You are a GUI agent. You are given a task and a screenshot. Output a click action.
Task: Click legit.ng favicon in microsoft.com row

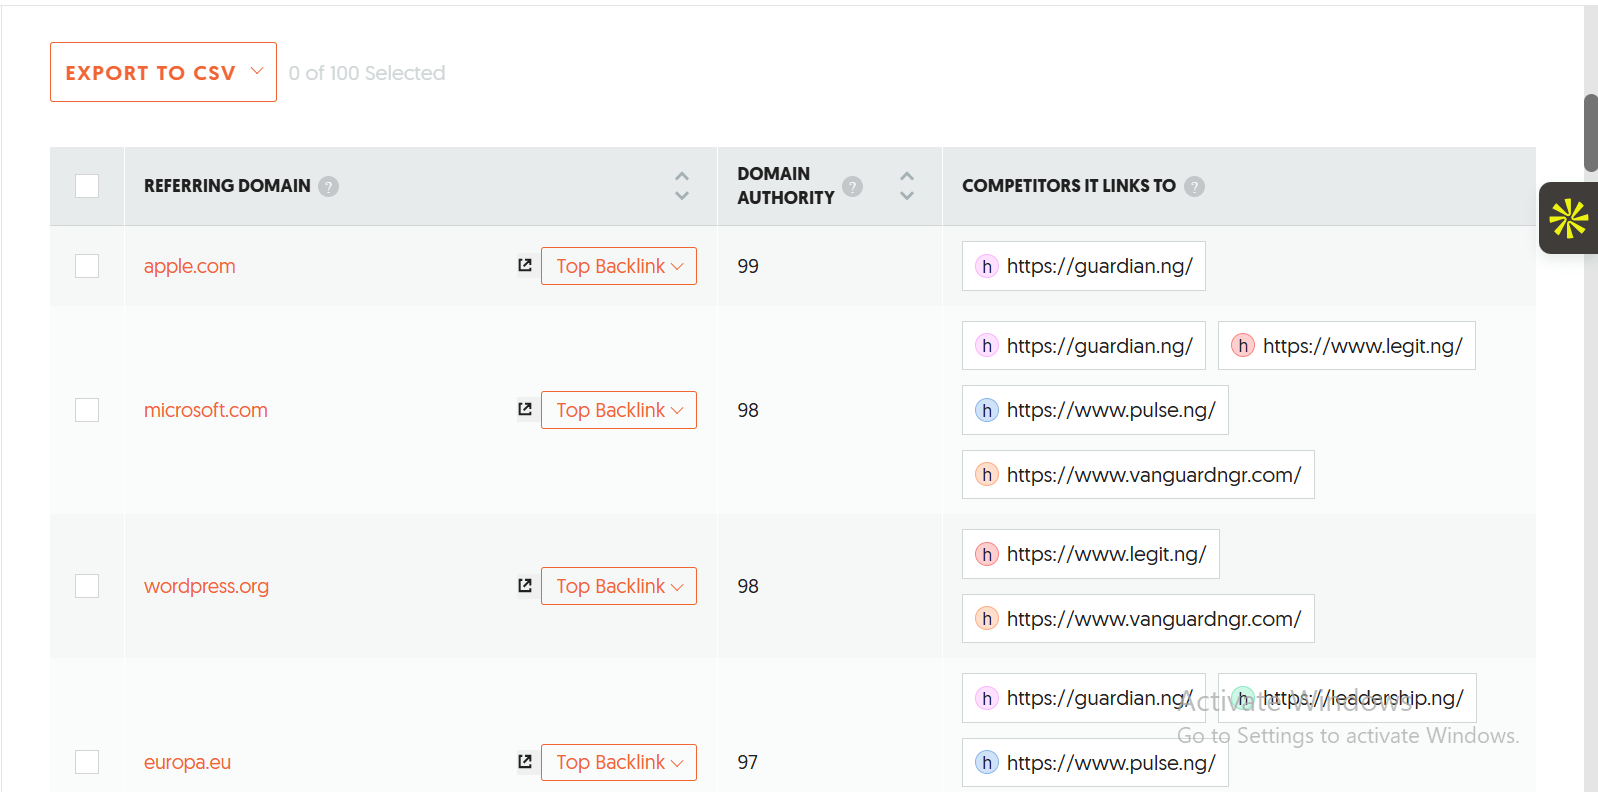point(1243,346)
